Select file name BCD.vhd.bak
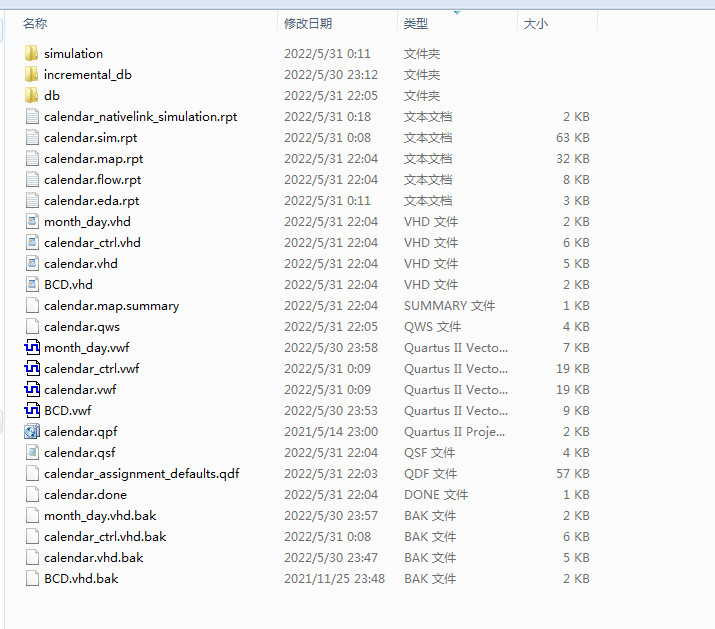Screen dimensions: 715x629 [x=81, y=578]
